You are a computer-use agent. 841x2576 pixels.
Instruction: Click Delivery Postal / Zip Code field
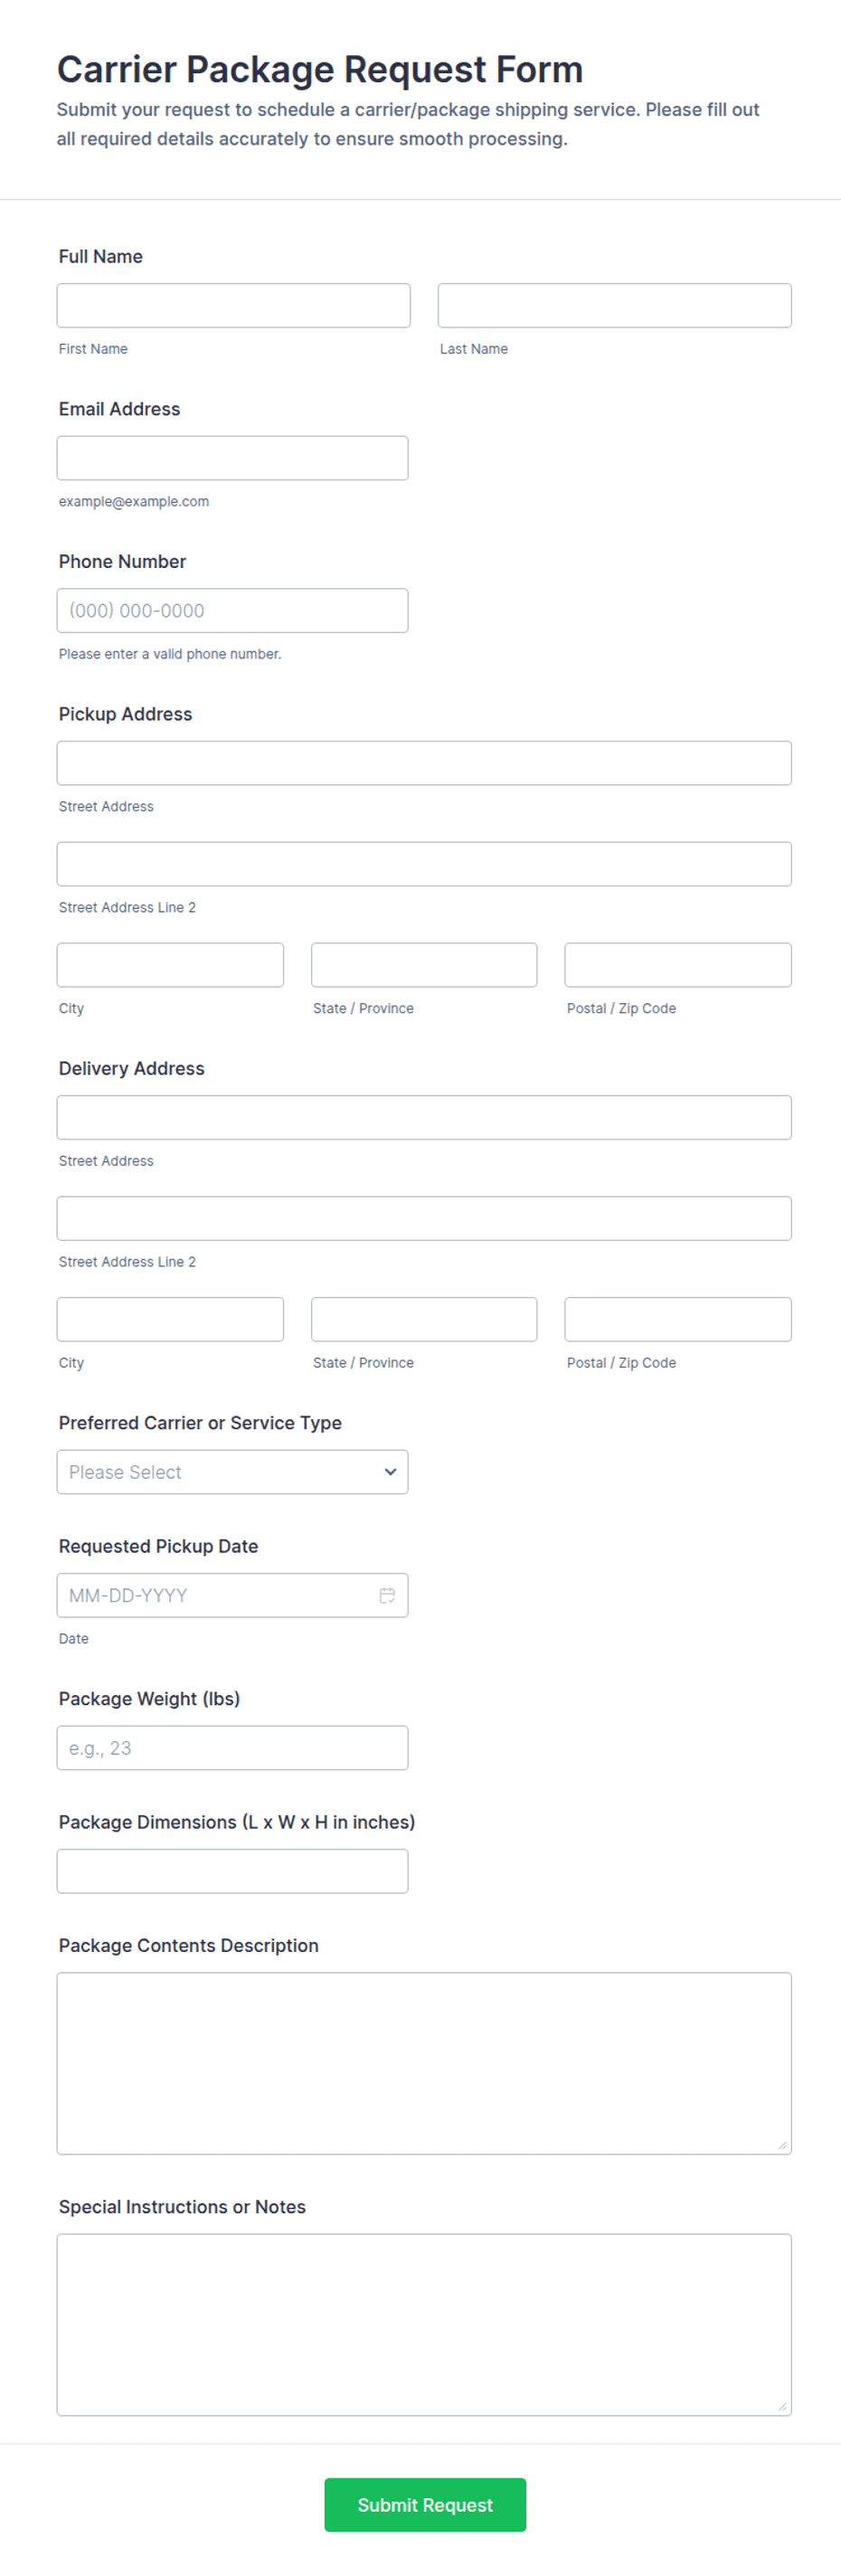pyautogui.click(x=678, y=1319)
